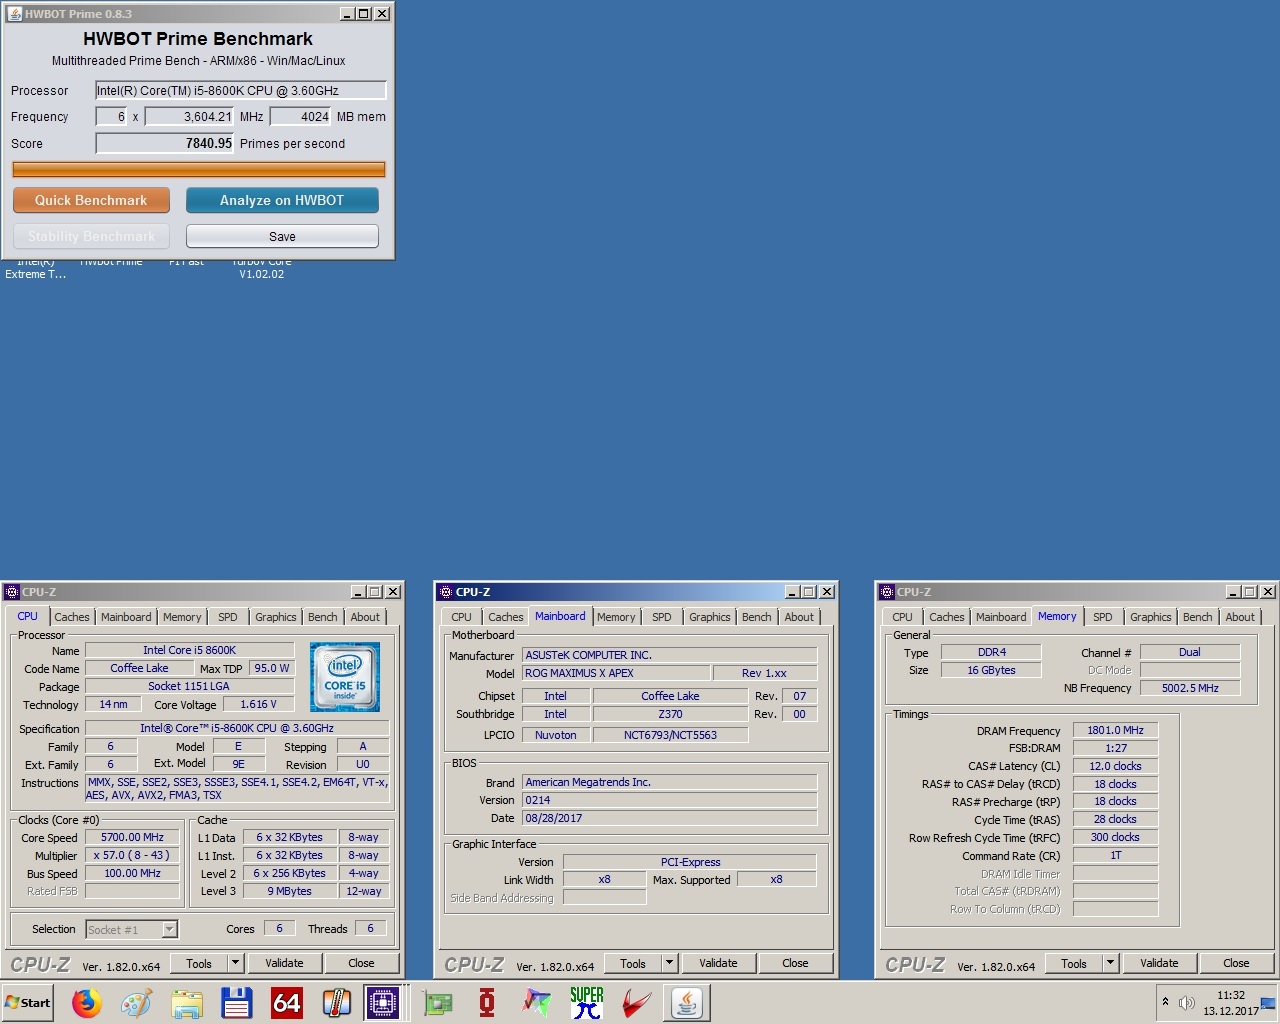Click multiplier value x 57.0 (8 - 43)

132,855
